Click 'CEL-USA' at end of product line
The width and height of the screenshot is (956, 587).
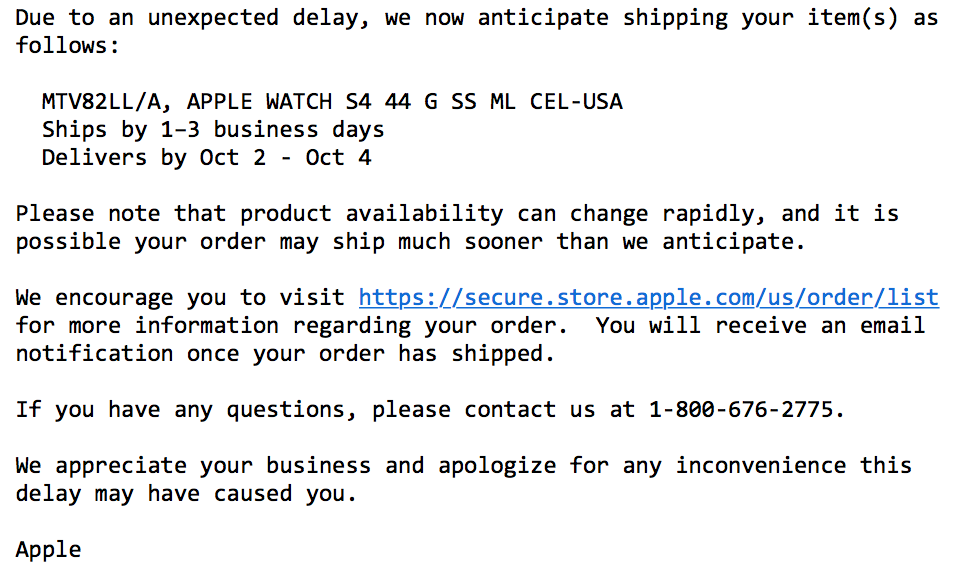click(576, 102)
